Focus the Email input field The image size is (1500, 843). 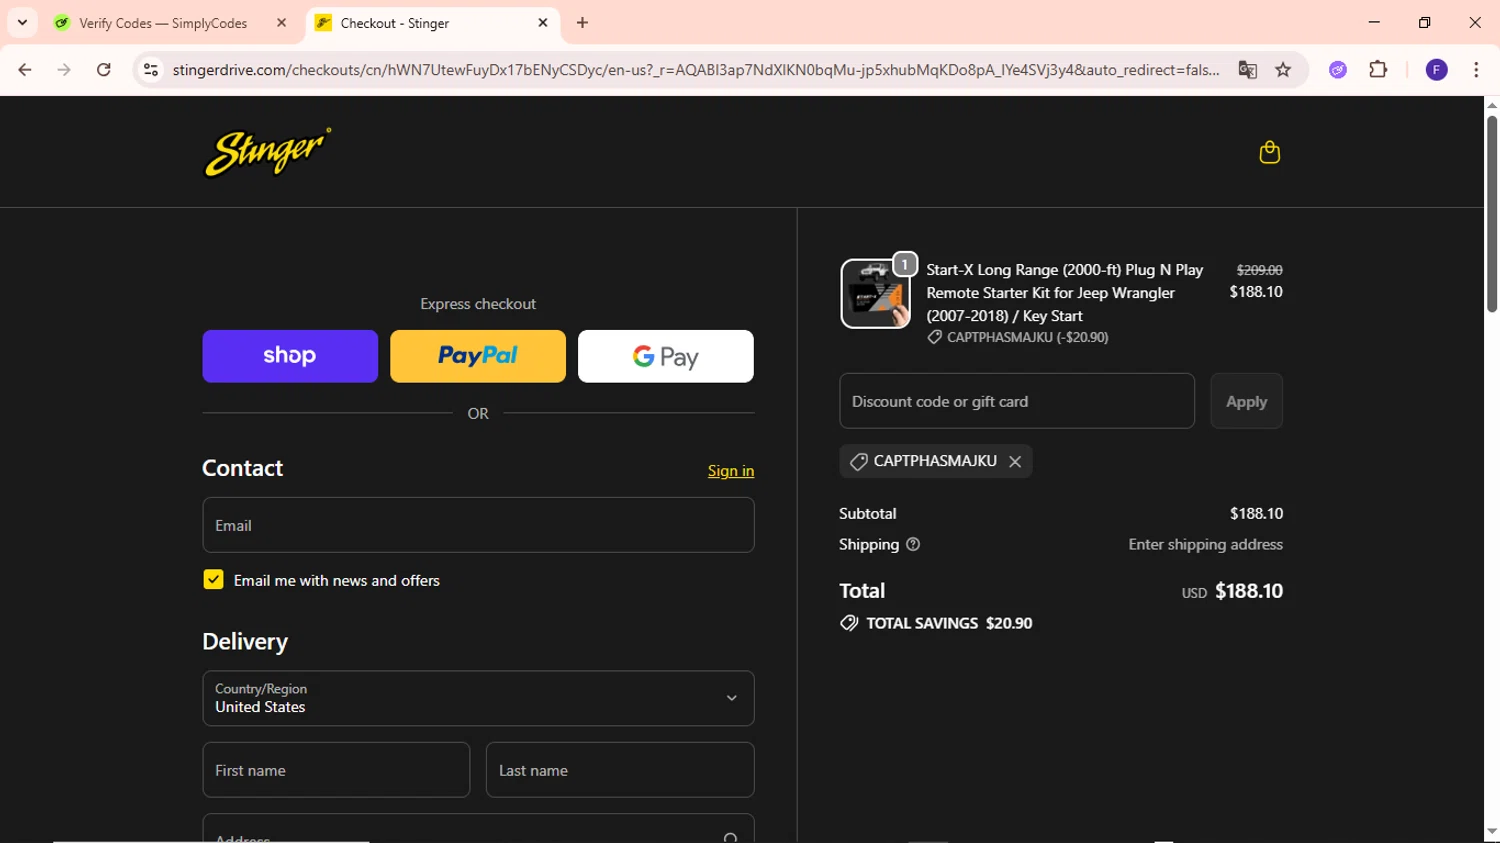click(x=478, y=525)
